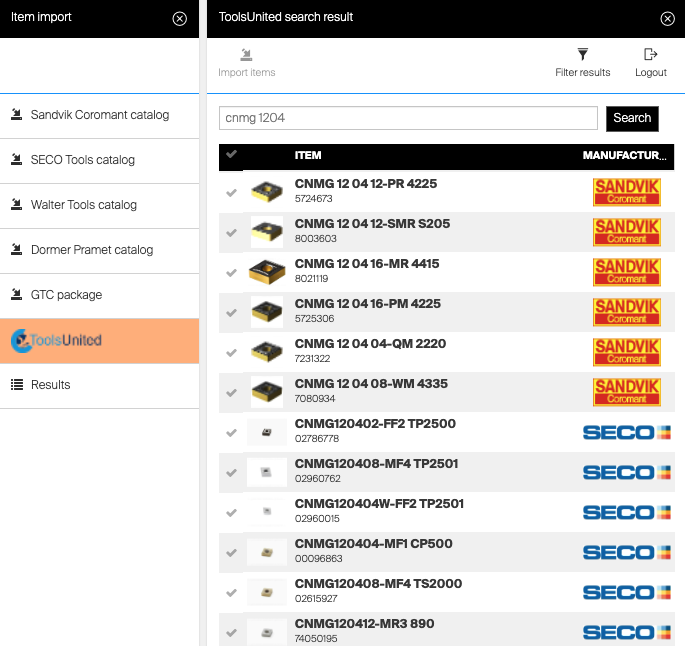Open the Sandvik Coromant catalog
The height and width of the screenshot is (646, 685).
[x=99, y=115]
